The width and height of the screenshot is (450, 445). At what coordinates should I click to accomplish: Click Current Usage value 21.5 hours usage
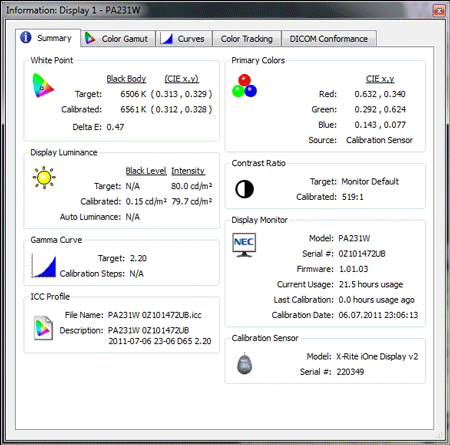click(371, 284)
